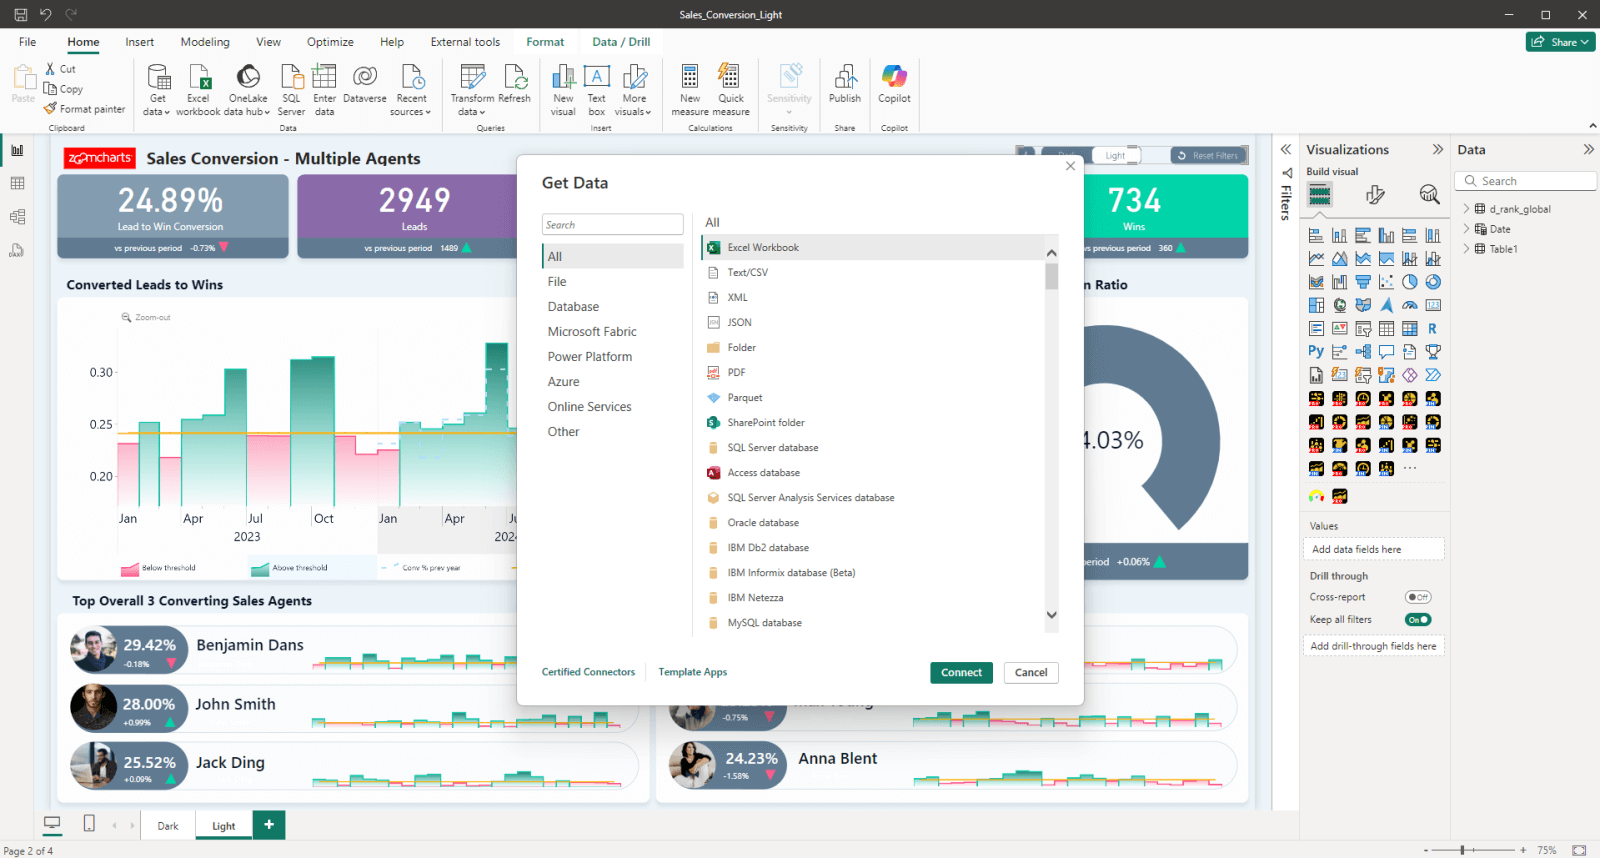The image size is (1600, 858).
Task: Select the Azure category in Get Data
Action: (563, 382)
